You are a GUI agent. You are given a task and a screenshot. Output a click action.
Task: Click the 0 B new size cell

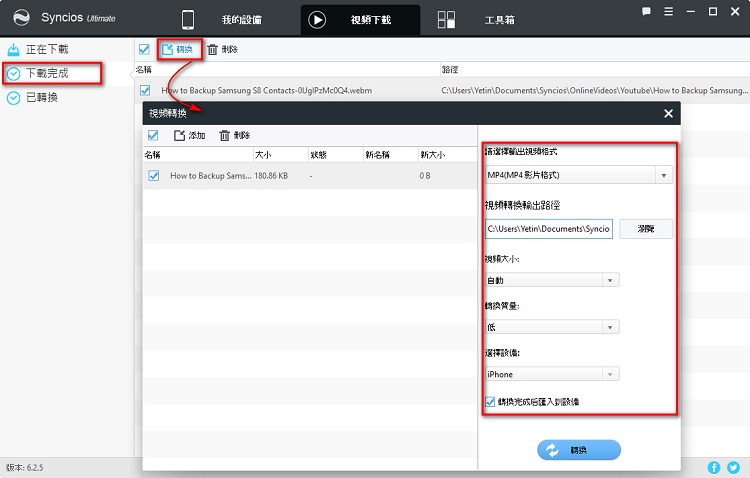425,176
